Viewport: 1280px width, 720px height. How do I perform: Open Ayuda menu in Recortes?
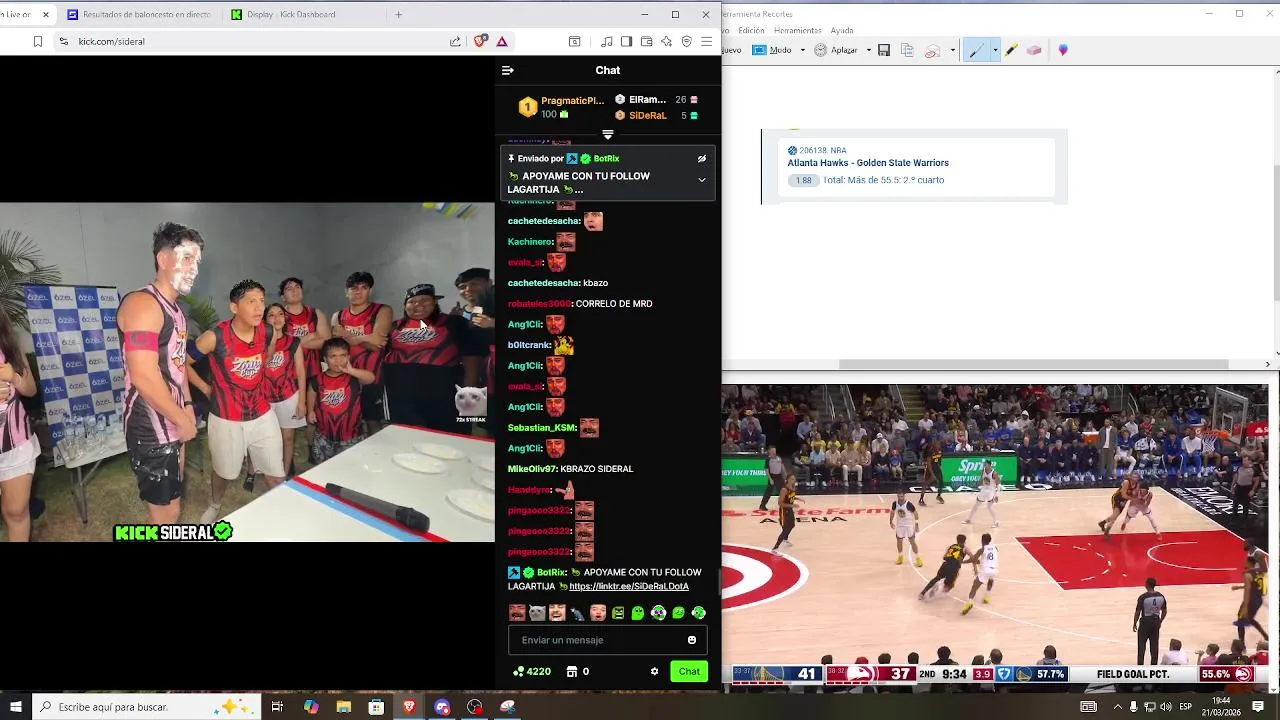pyautogui.click(x=842, y=30)
